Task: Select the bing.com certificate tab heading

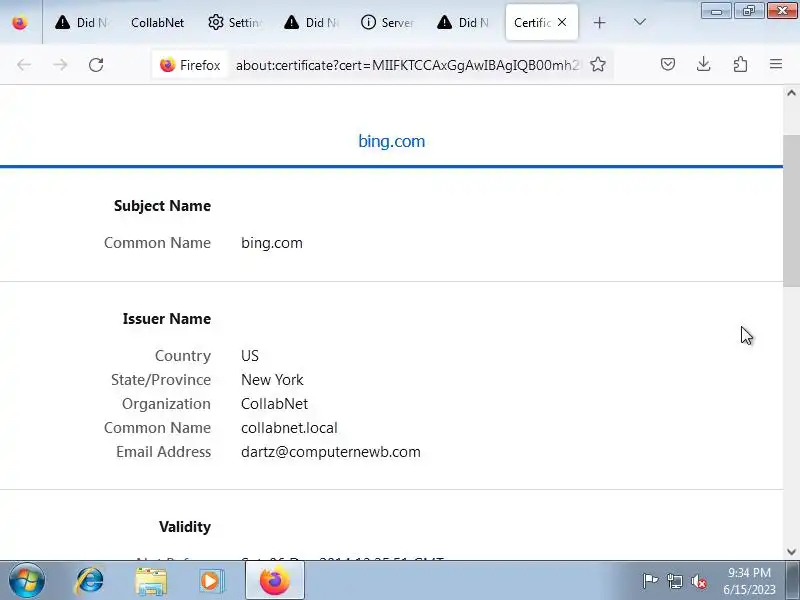Action: point(391,141)
